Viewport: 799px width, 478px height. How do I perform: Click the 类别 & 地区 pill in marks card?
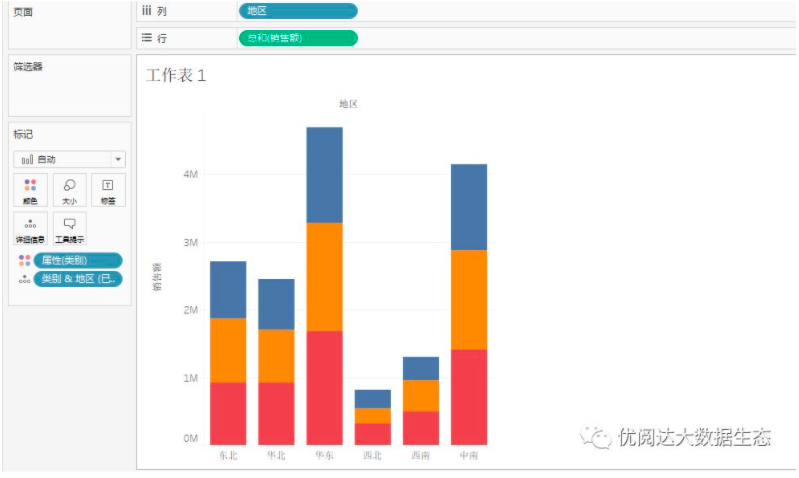[77, 280]
